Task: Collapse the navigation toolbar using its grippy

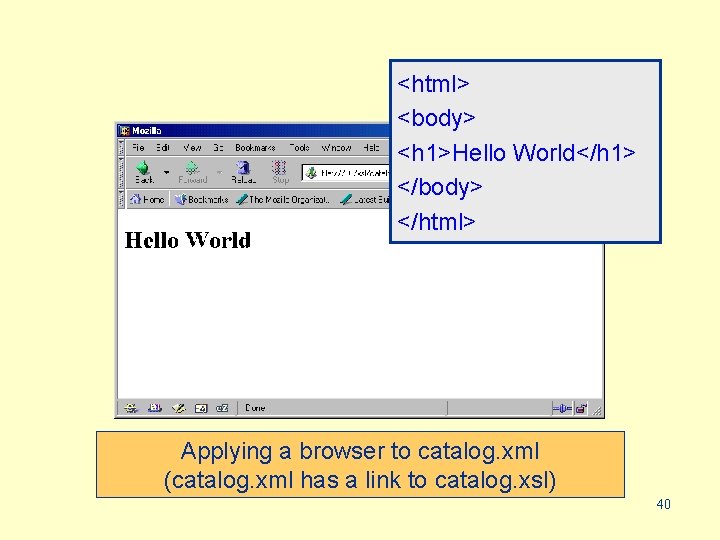Action: tap(121, 173)
